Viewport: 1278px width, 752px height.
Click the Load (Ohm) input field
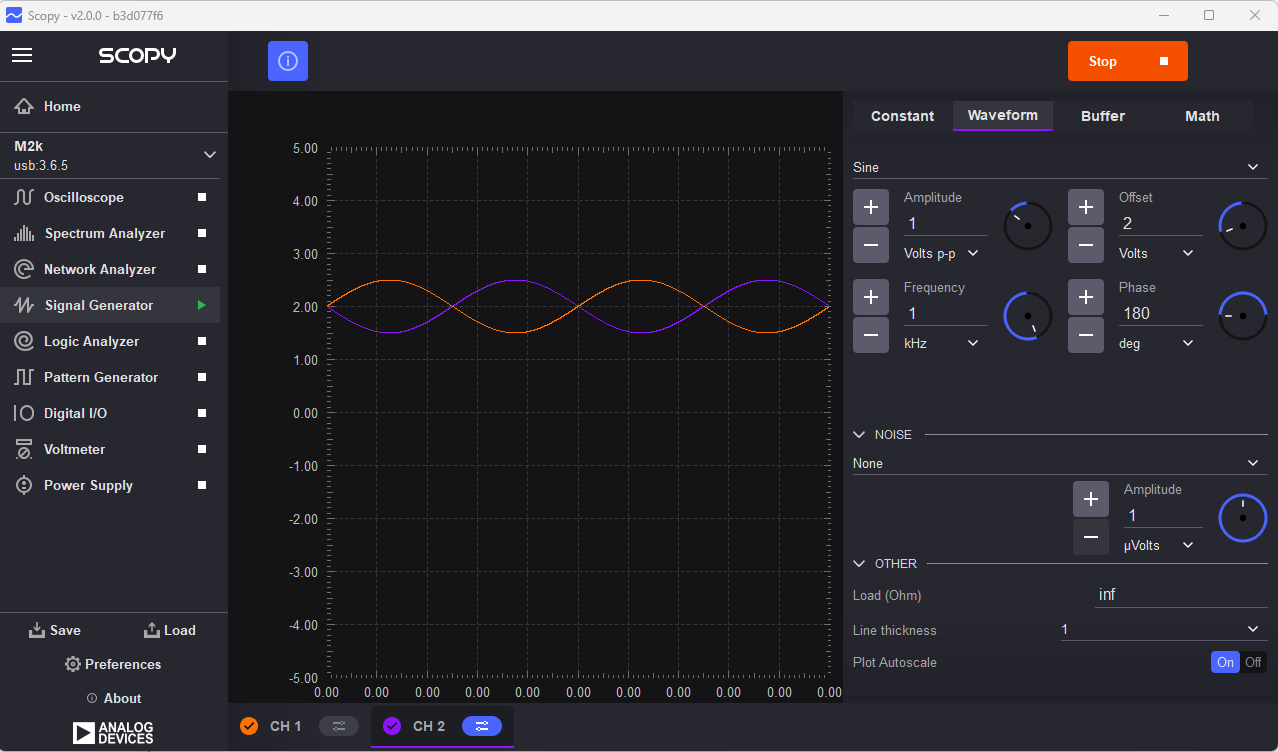click(x=1181, y=595)
